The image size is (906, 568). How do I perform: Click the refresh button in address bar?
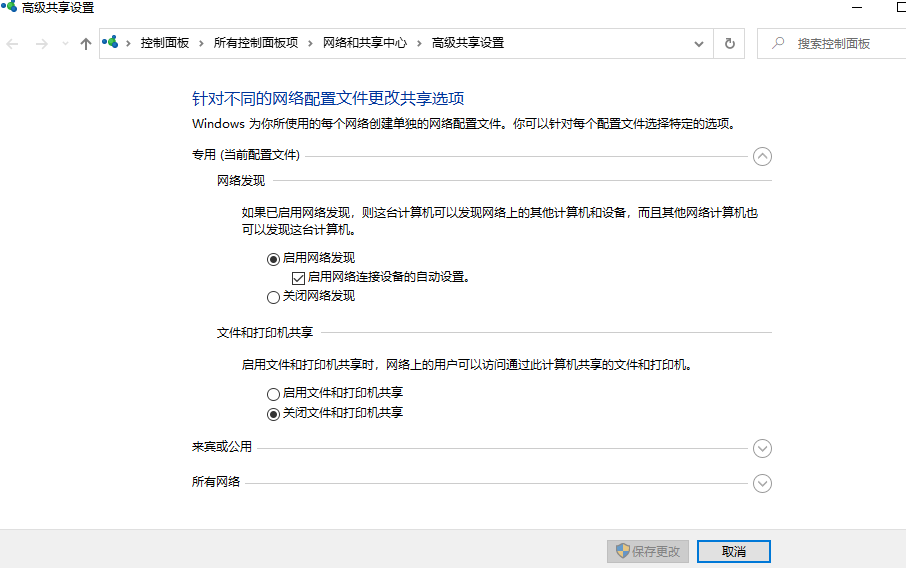(x=730, y=44)
